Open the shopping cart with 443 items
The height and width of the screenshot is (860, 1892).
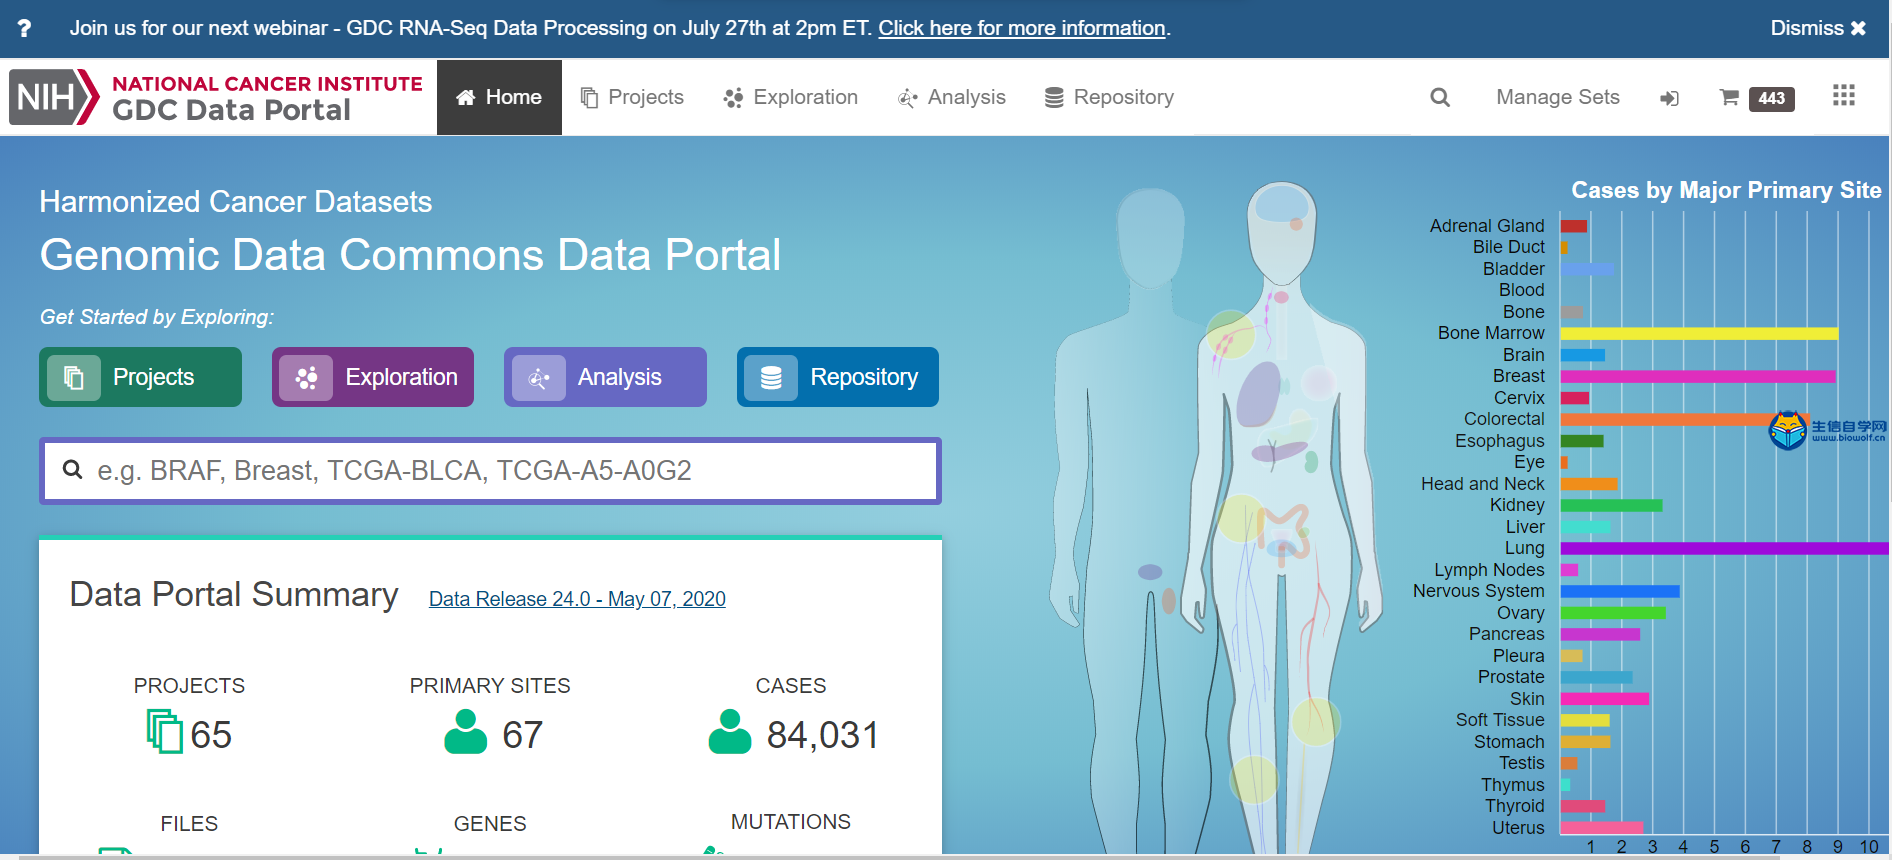[x=1756, y=98]
